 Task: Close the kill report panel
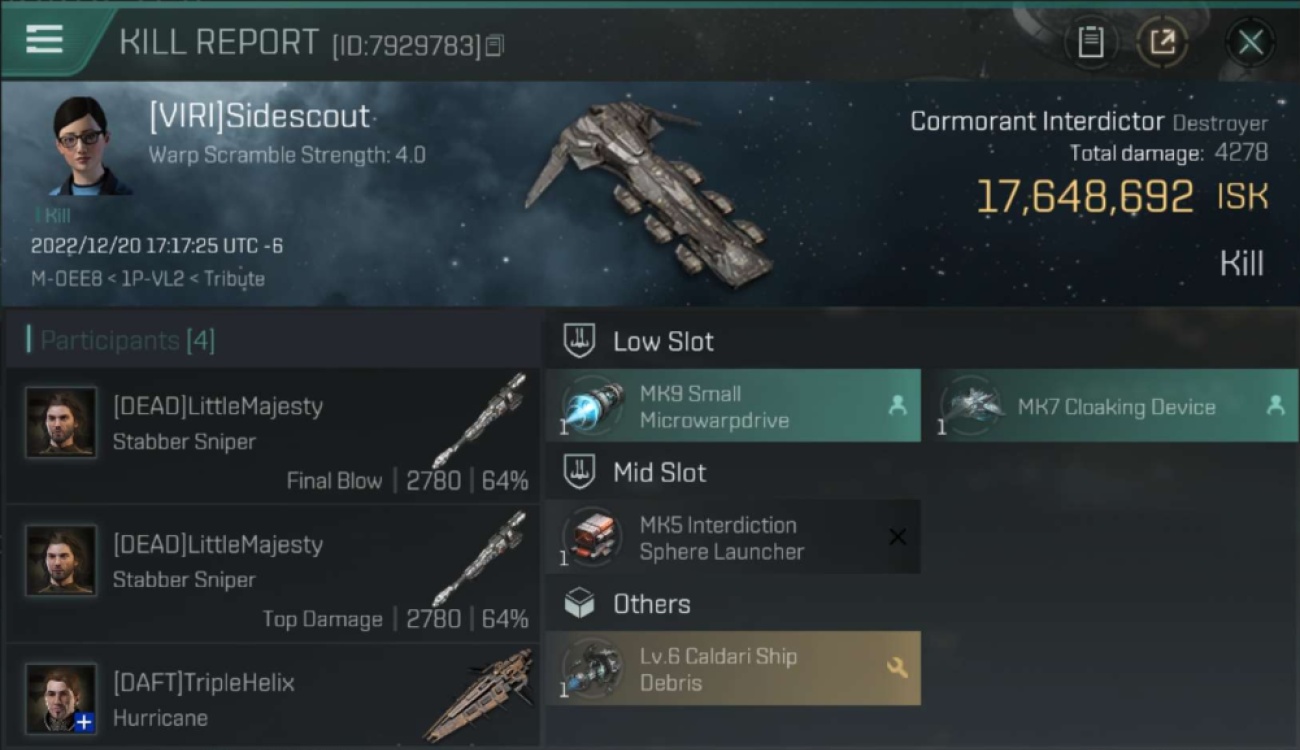[1250, 42]
